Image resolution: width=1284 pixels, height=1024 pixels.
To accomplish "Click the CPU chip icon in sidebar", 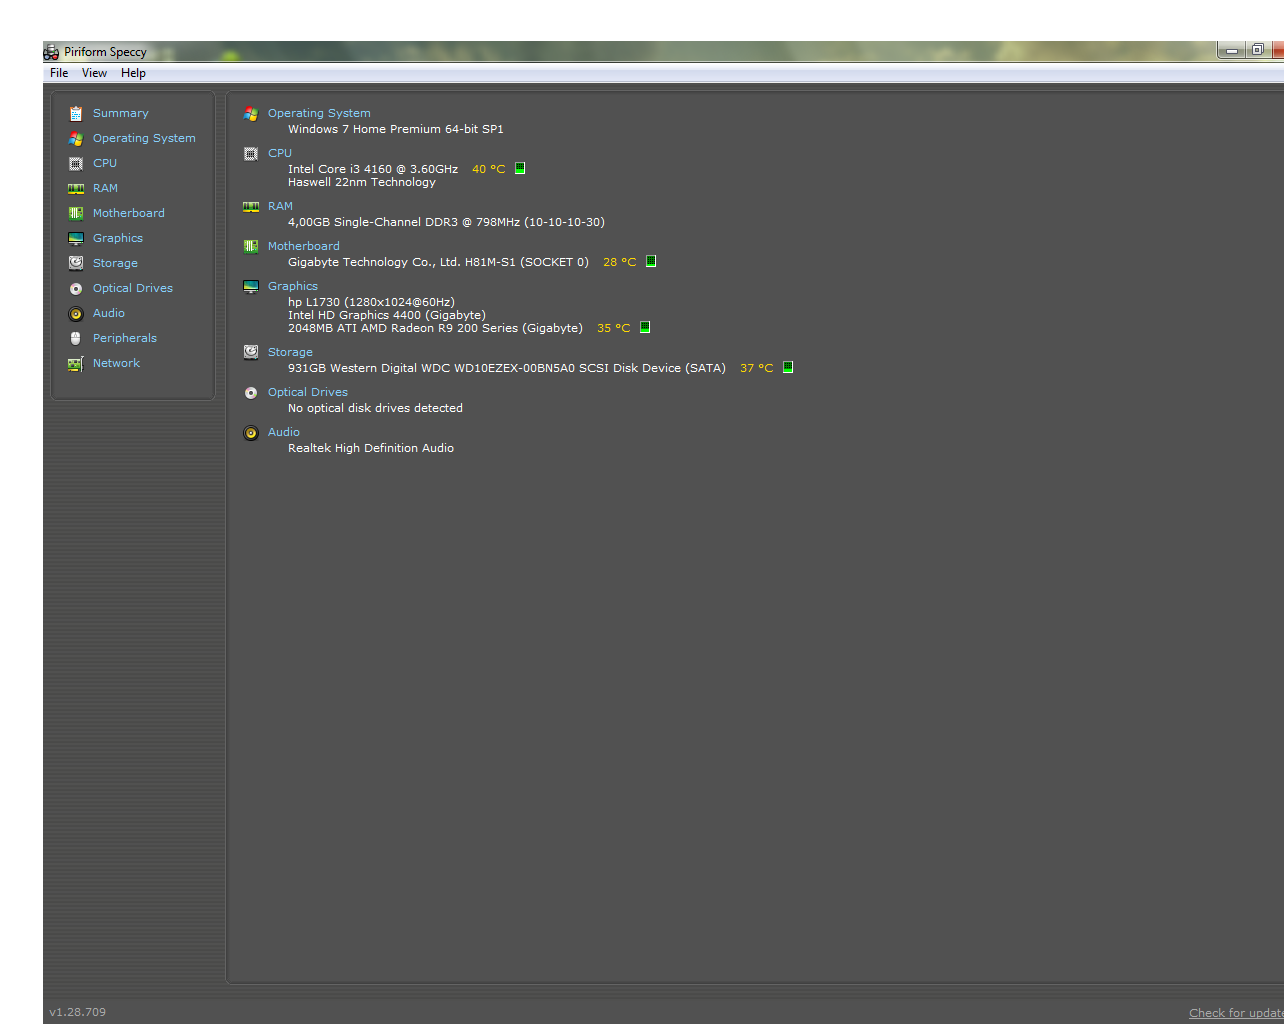I will tap(76, 163).
